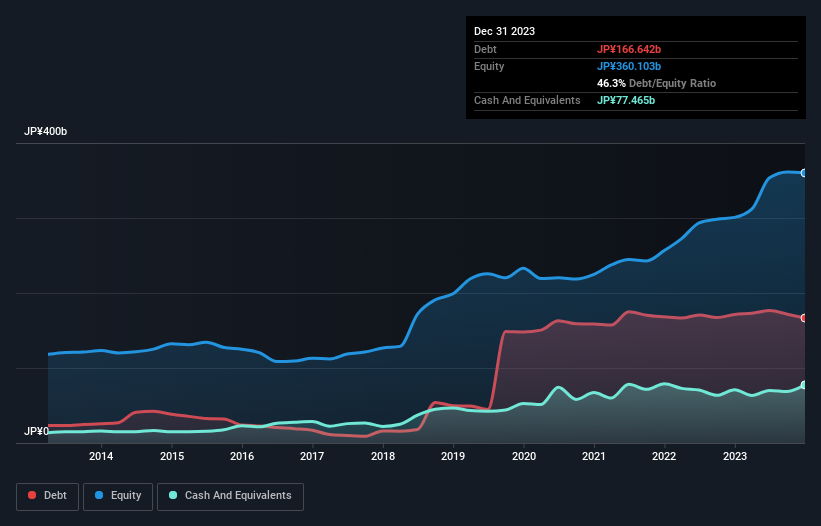Click the Debt row label in tooltip
Screen dimensions: 821x526
pos(485,49)
